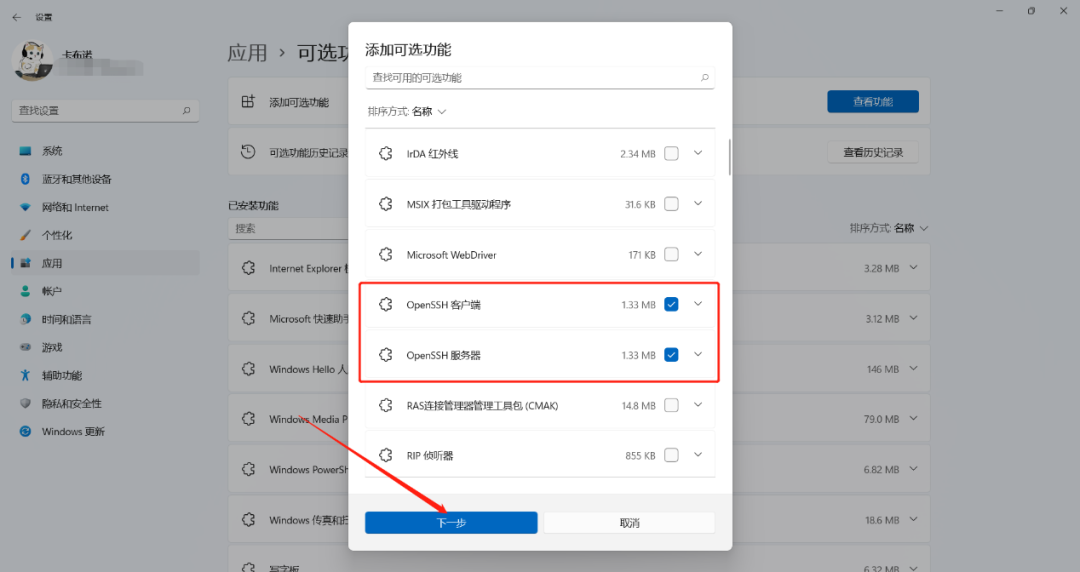
Task: Expand MSIX 打包工具驱动程序 details chevron
Action: tap(698, 203)
